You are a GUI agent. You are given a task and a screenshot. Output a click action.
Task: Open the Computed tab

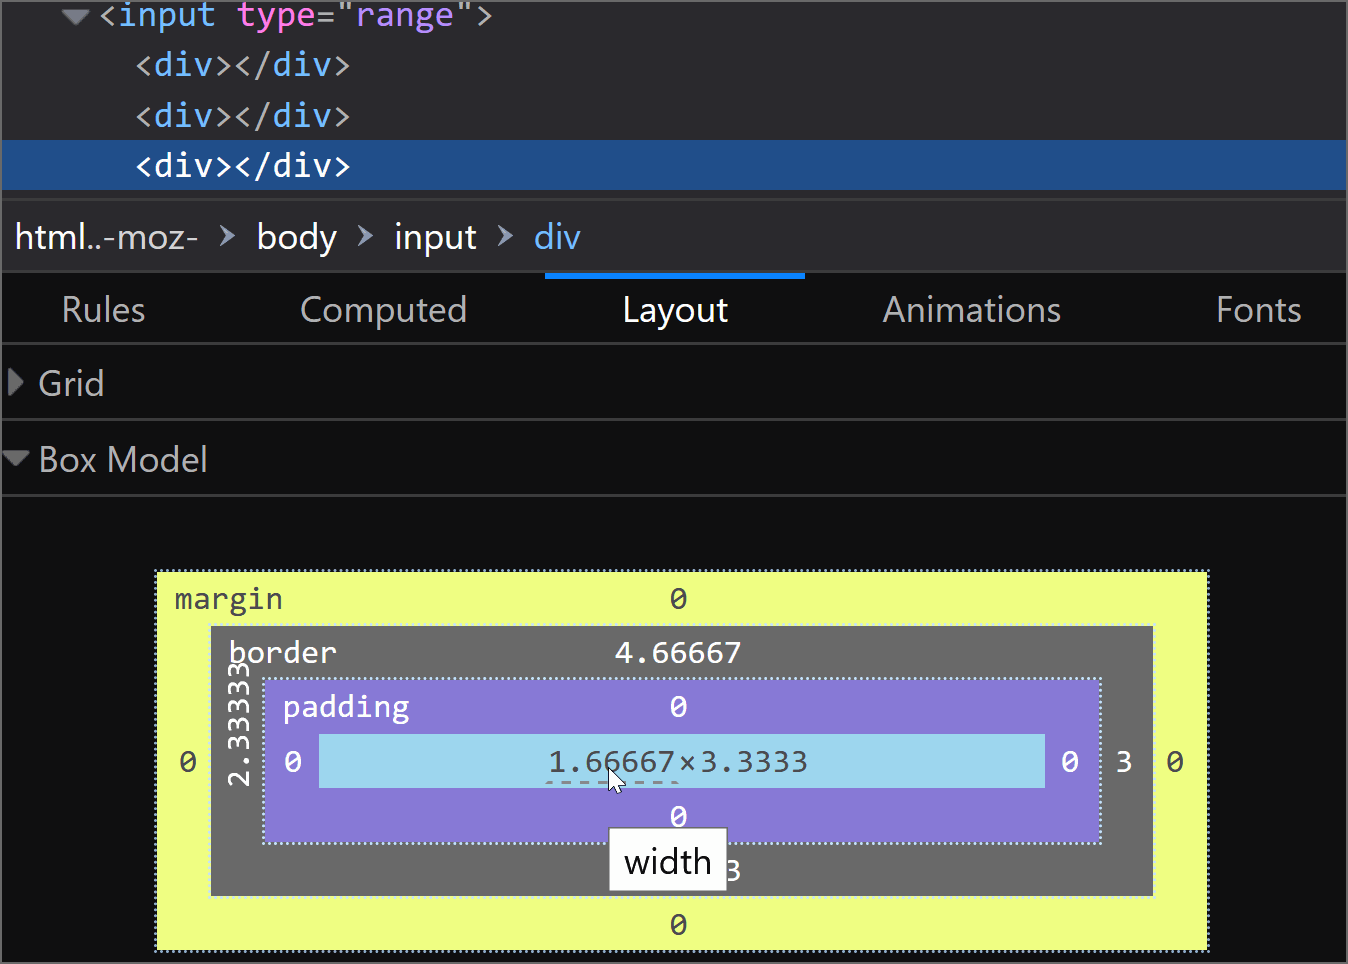click(383, 310)
